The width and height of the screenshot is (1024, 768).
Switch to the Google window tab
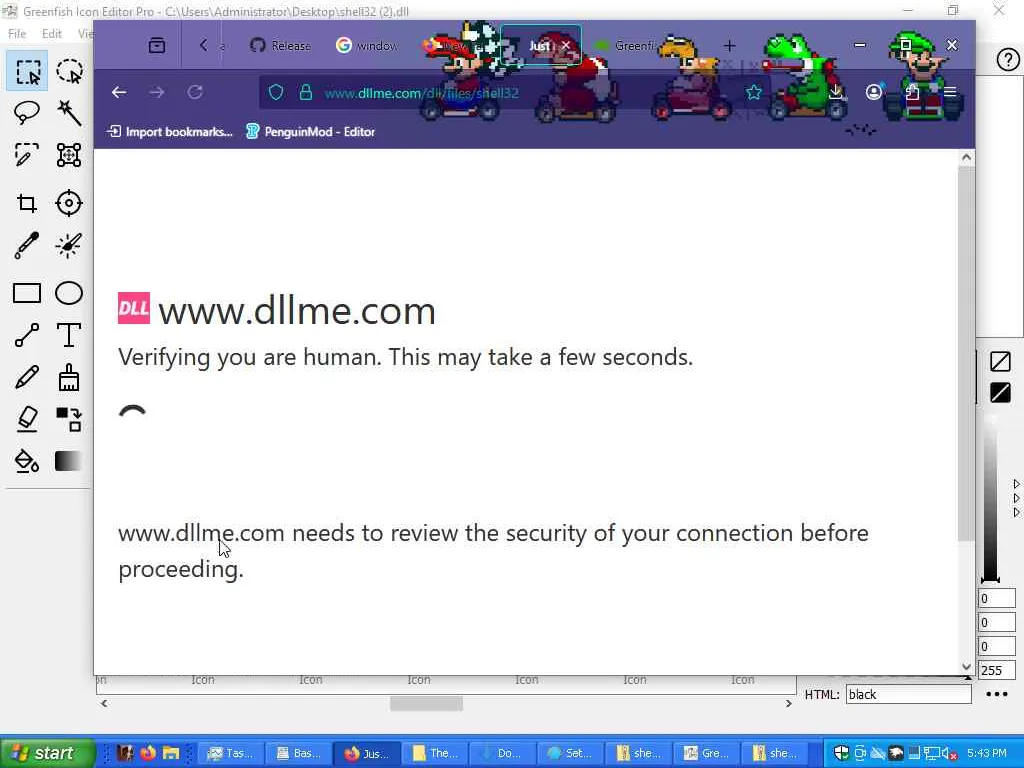[x=367, y=46]
